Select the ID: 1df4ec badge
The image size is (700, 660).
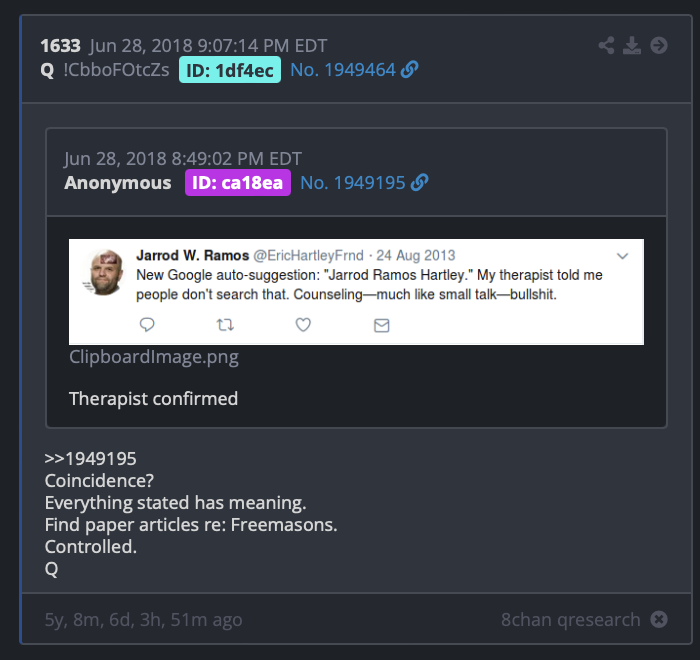pos(230,70)
